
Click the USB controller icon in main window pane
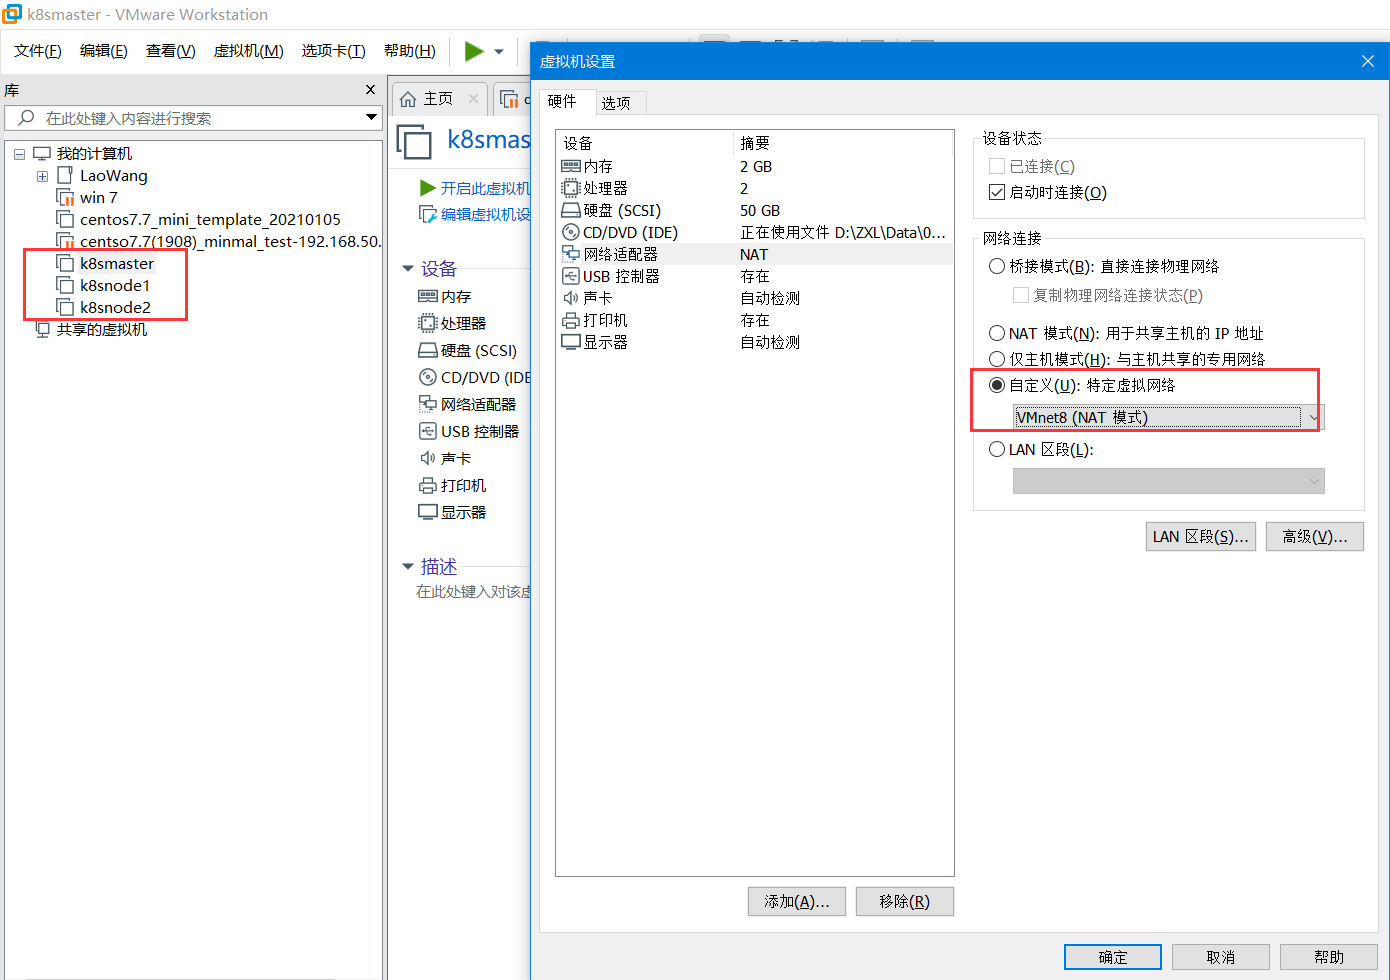[428, 431]
